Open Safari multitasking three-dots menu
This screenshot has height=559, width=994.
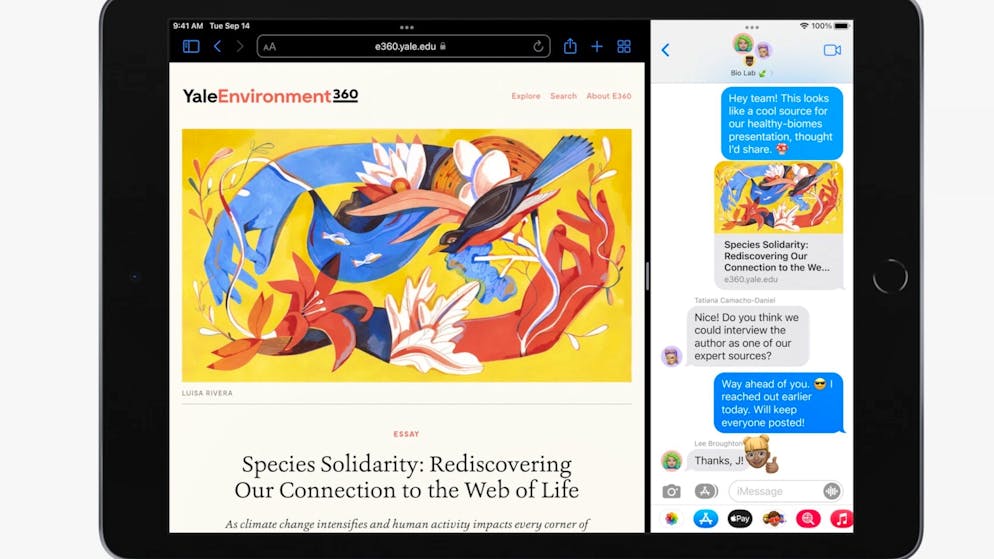pos(407,27)
